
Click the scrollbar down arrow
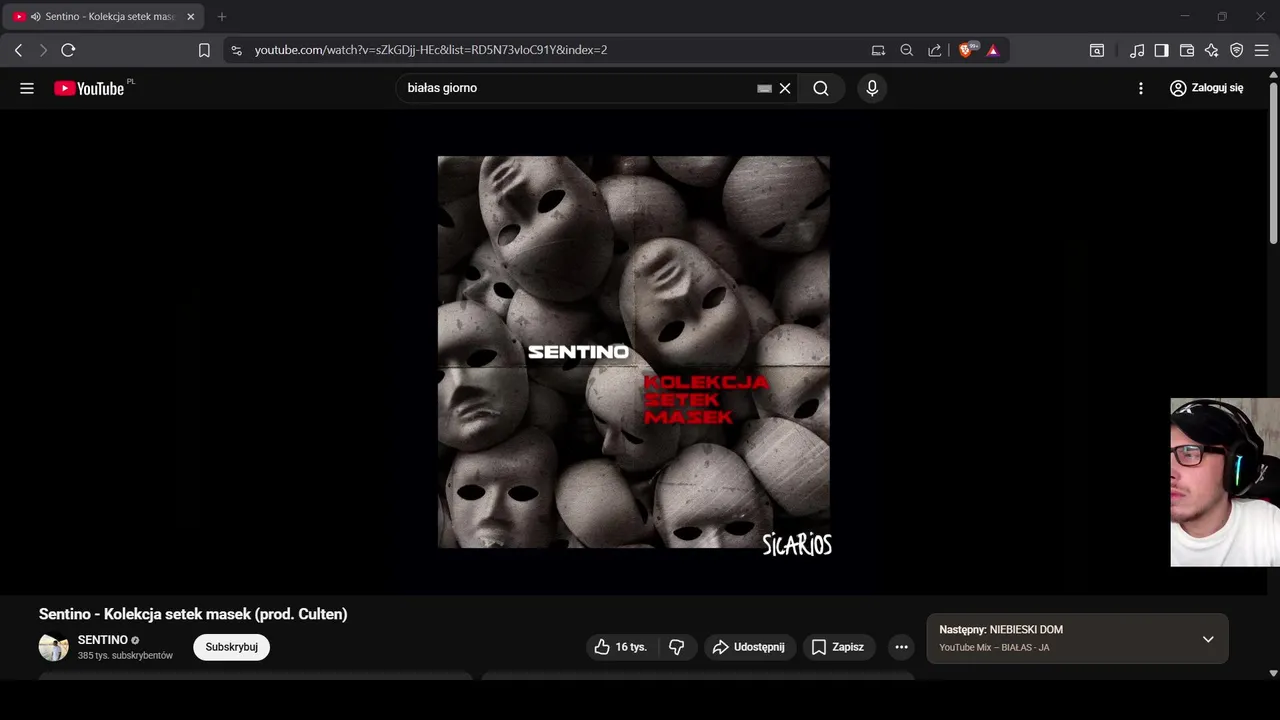pos(1273,673)
